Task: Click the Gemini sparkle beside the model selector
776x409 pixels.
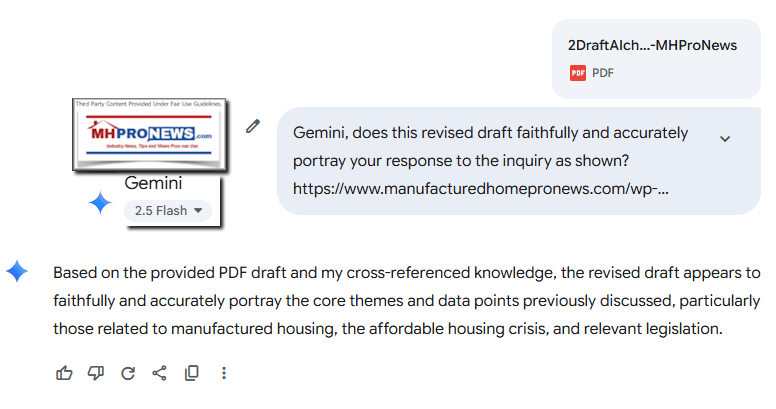Action: (x=100, y=203)
